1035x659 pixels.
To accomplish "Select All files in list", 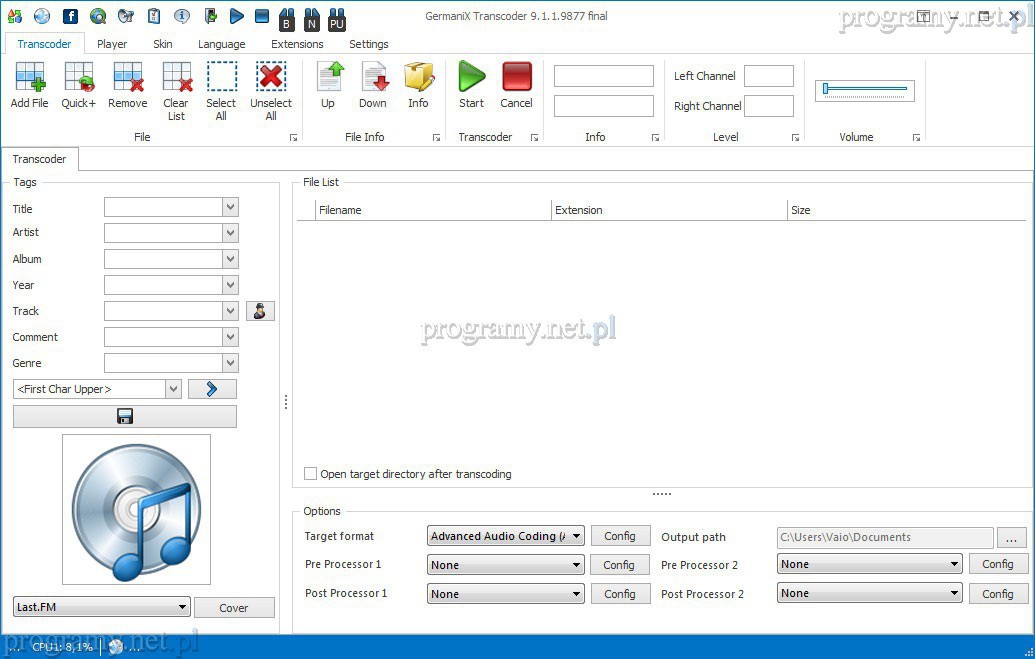I will pos(221,79).
